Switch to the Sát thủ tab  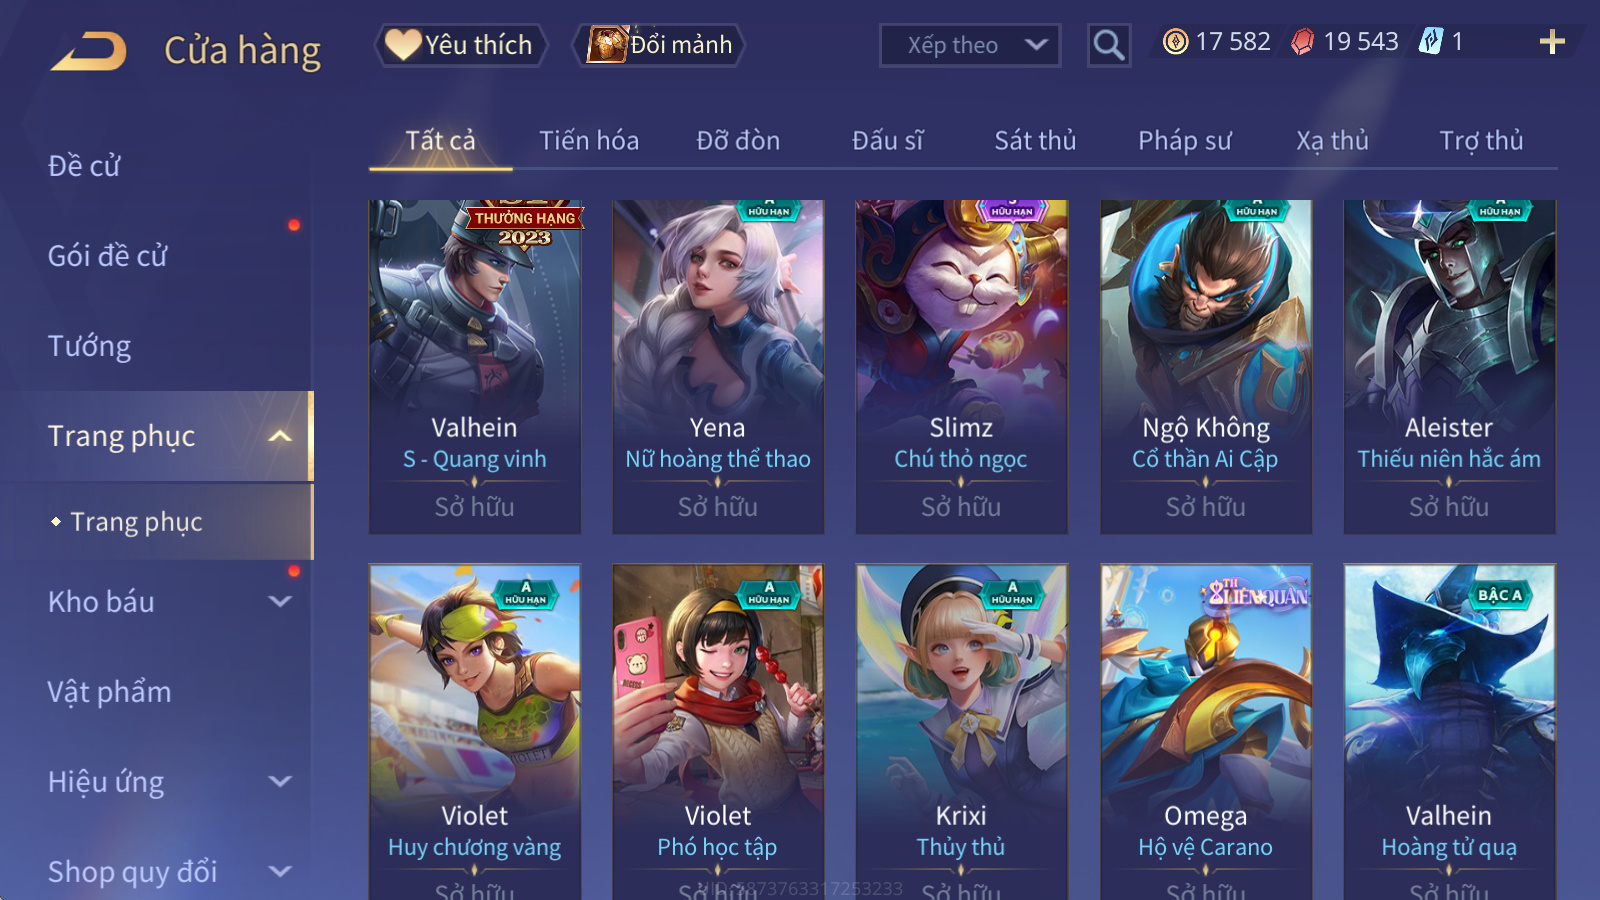[1035, 141]
